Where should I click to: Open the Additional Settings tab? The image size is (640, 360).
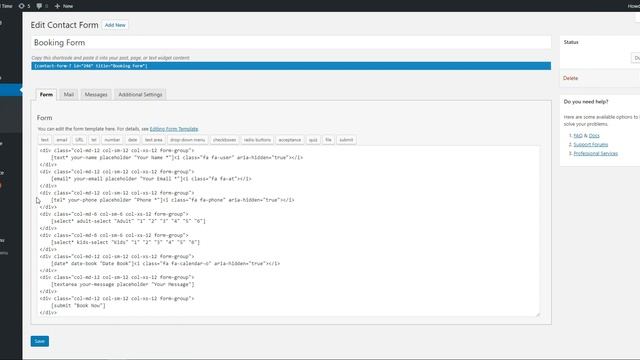click(140, 94)
